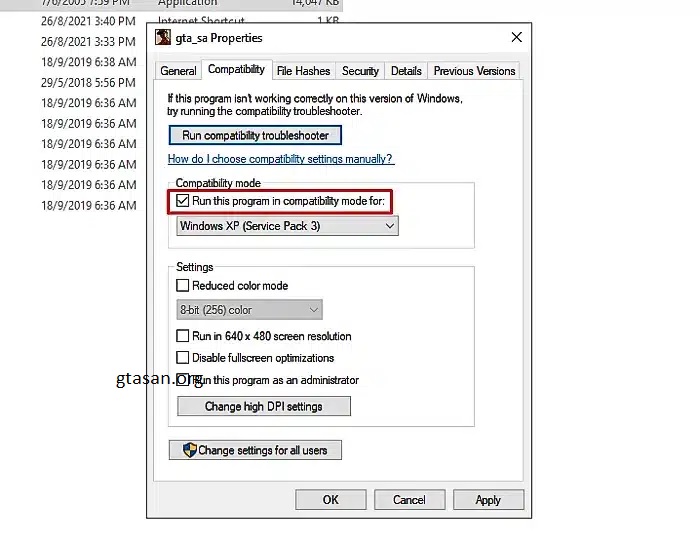Confirm with the OK button
Screen dimensions: 700x544
click(331, 500)
